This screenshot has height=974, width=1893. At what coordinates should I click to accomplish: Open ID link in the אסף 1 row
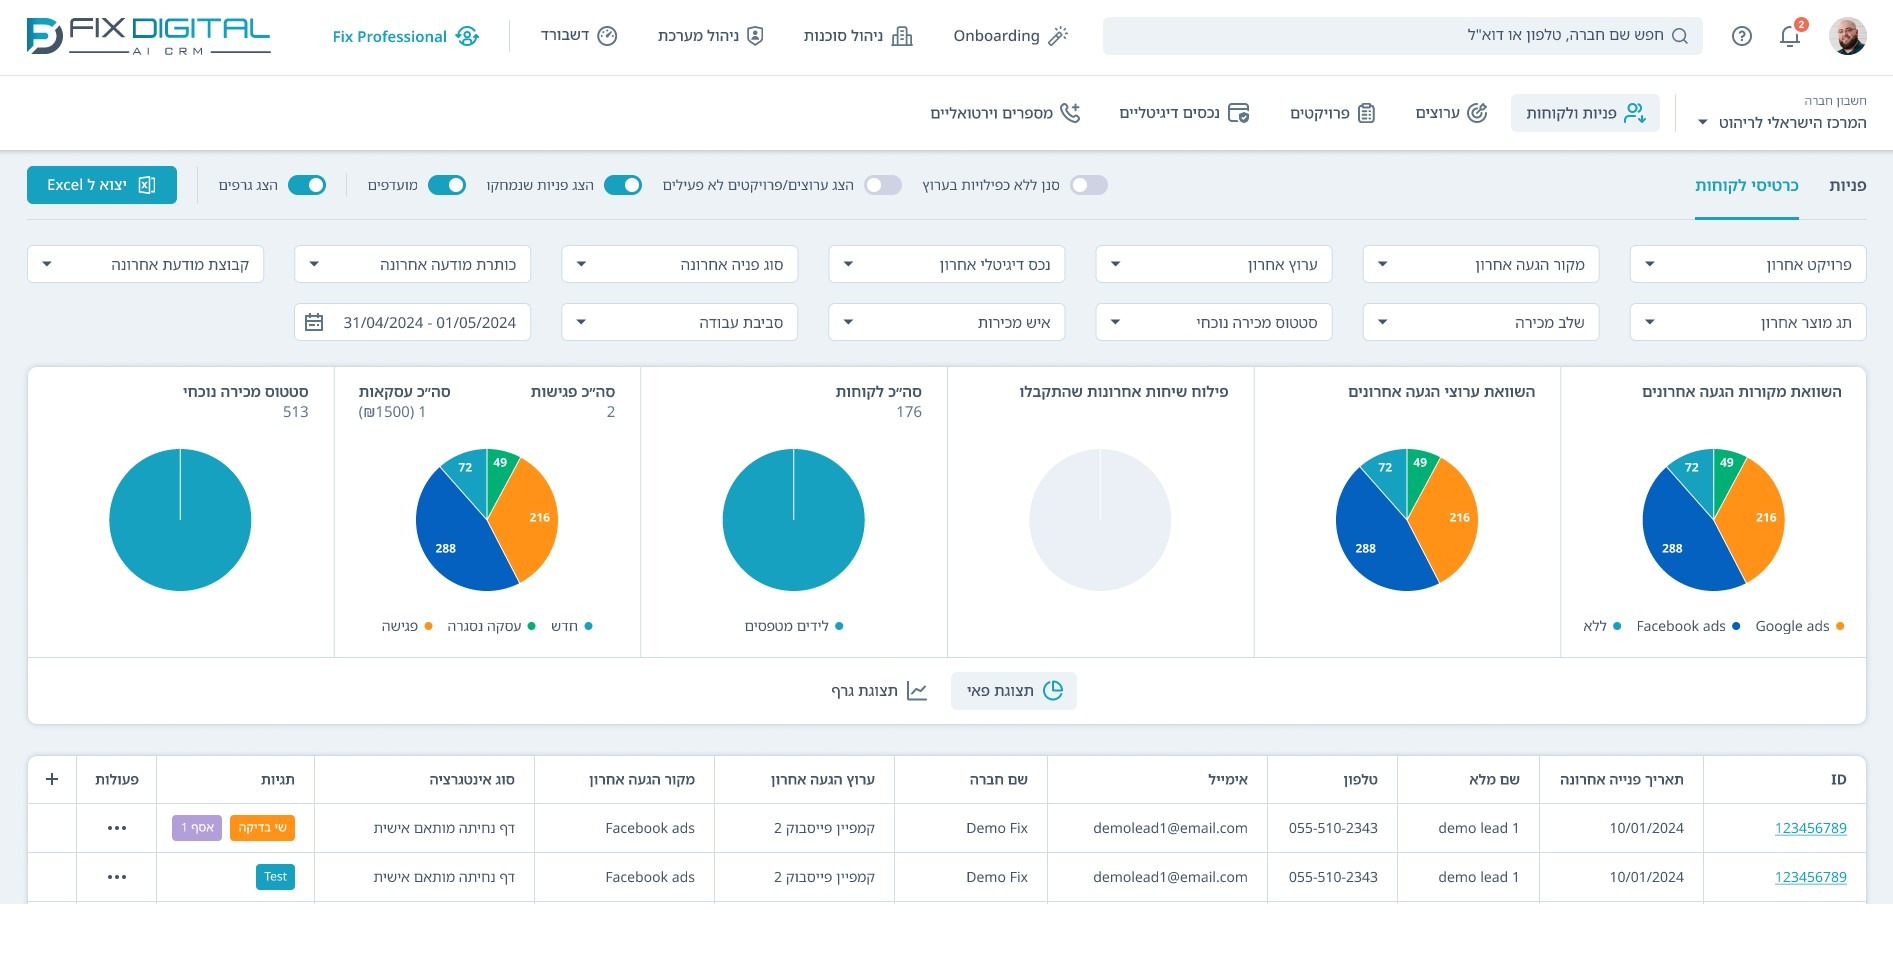click(x=1810, y=828)
